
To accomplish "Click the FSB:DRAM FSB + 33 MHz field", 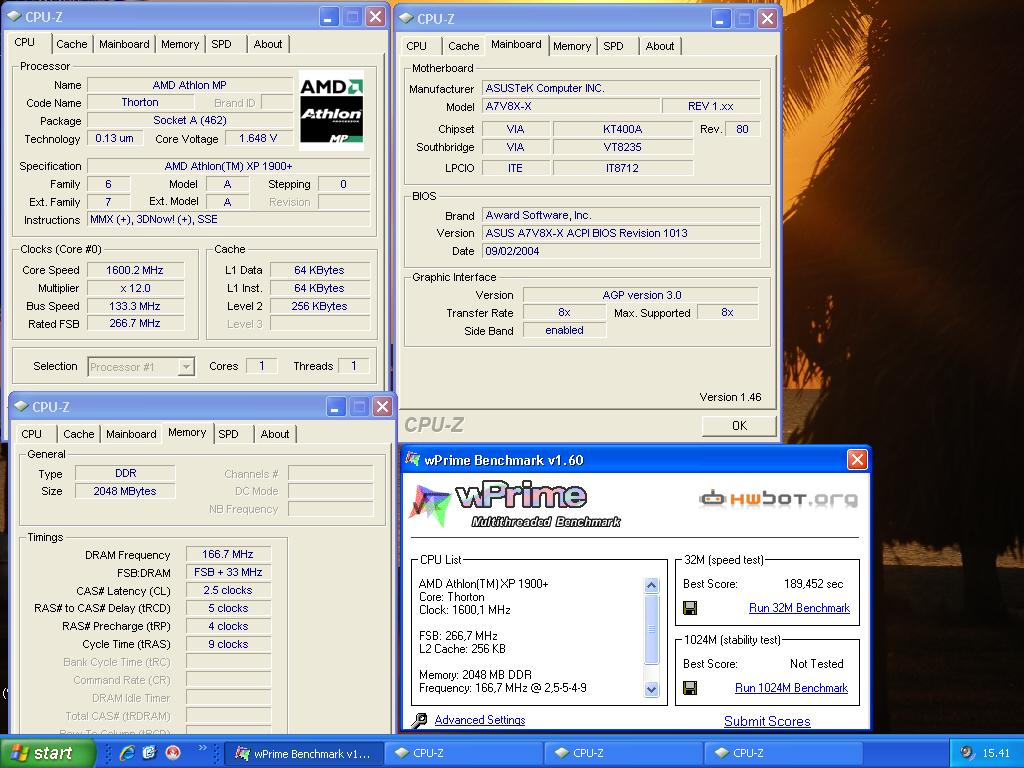I will coord(228,572).
